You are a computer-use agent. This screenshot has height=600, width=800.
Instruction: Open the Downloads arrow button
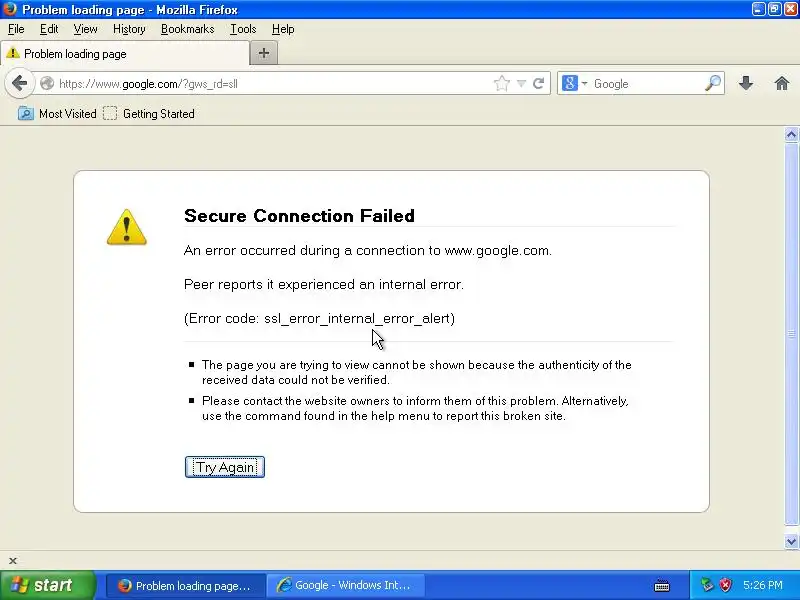coord(746,83)
